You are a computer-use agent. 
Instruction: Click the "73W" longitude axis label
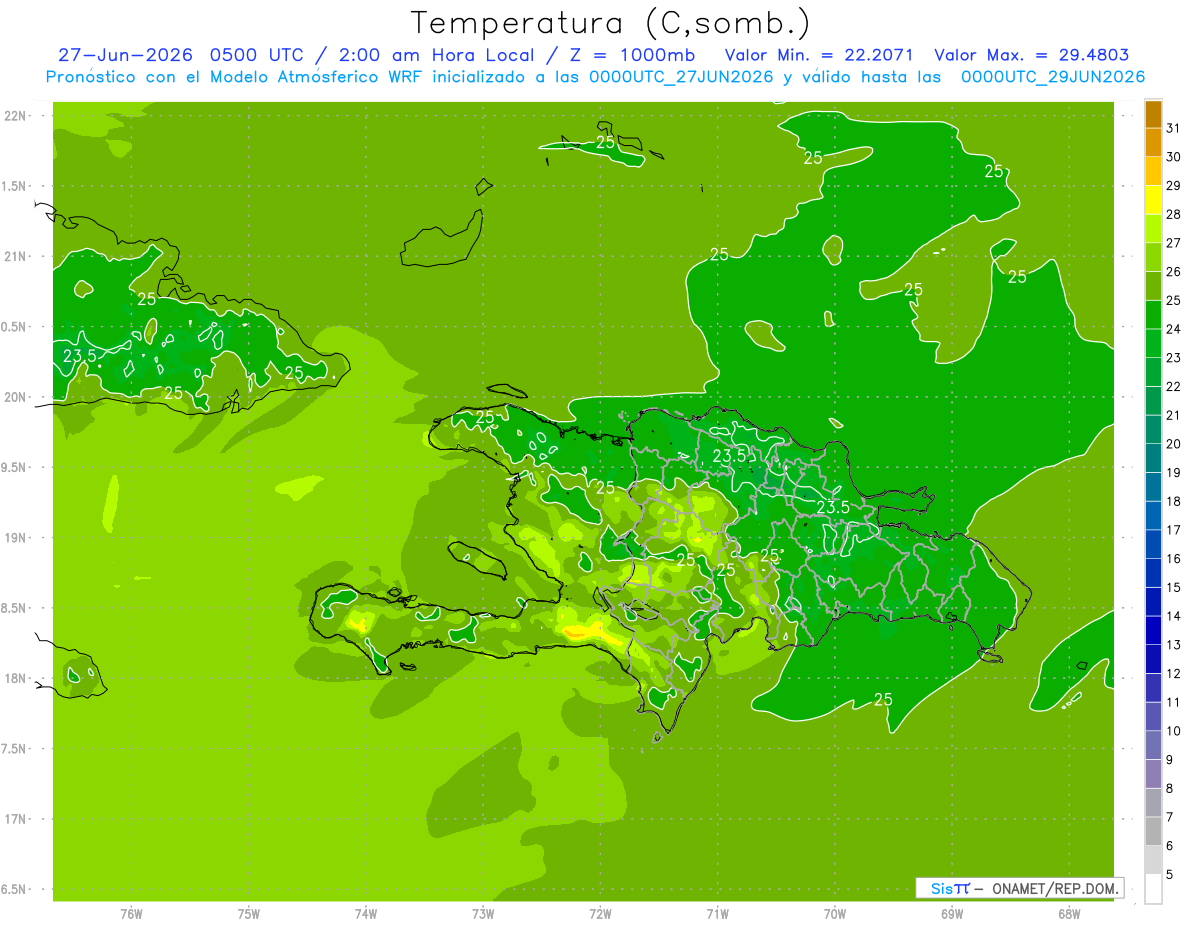point(483,913)
